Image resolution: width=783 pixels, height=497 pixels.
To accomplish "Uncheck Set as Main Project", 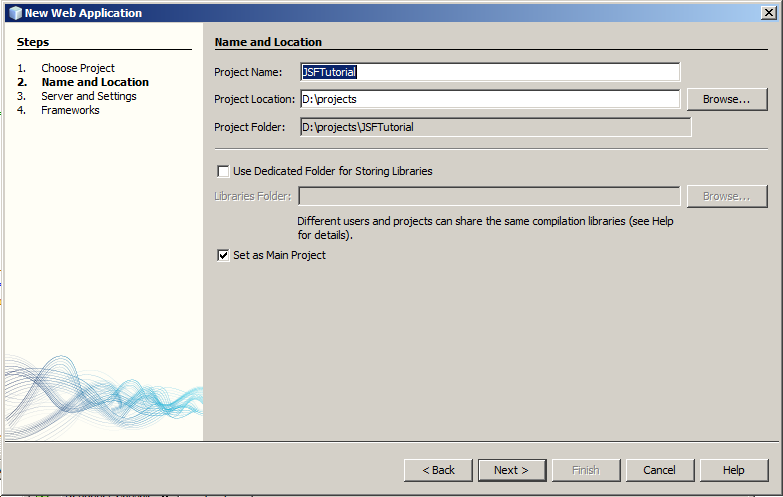I will point(223,255).
